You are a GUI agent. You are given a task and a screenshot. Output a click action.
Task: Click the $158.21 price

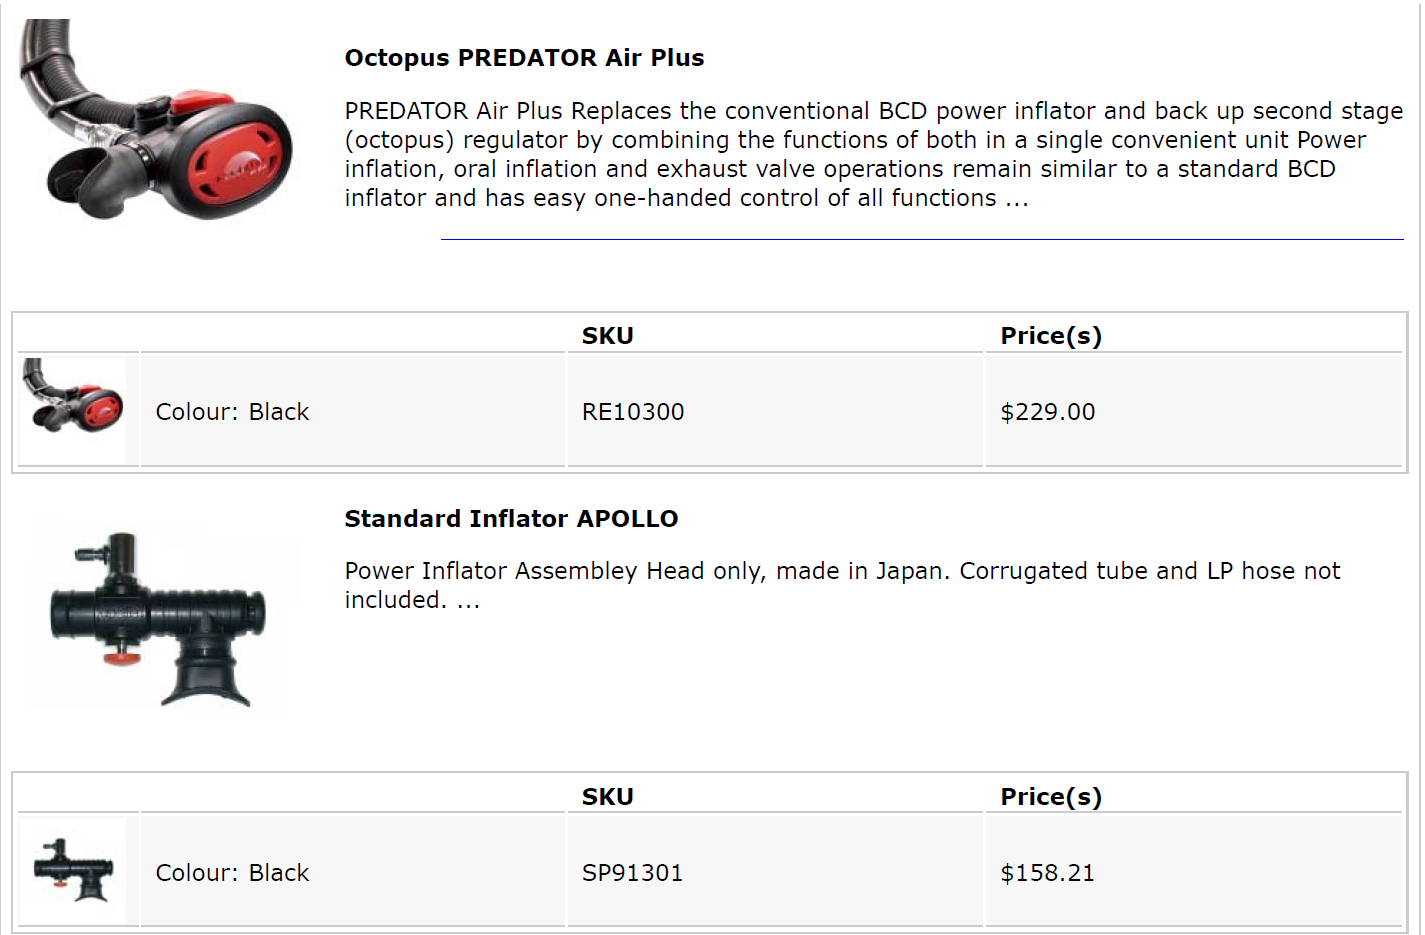click(x=1048, y=873)
